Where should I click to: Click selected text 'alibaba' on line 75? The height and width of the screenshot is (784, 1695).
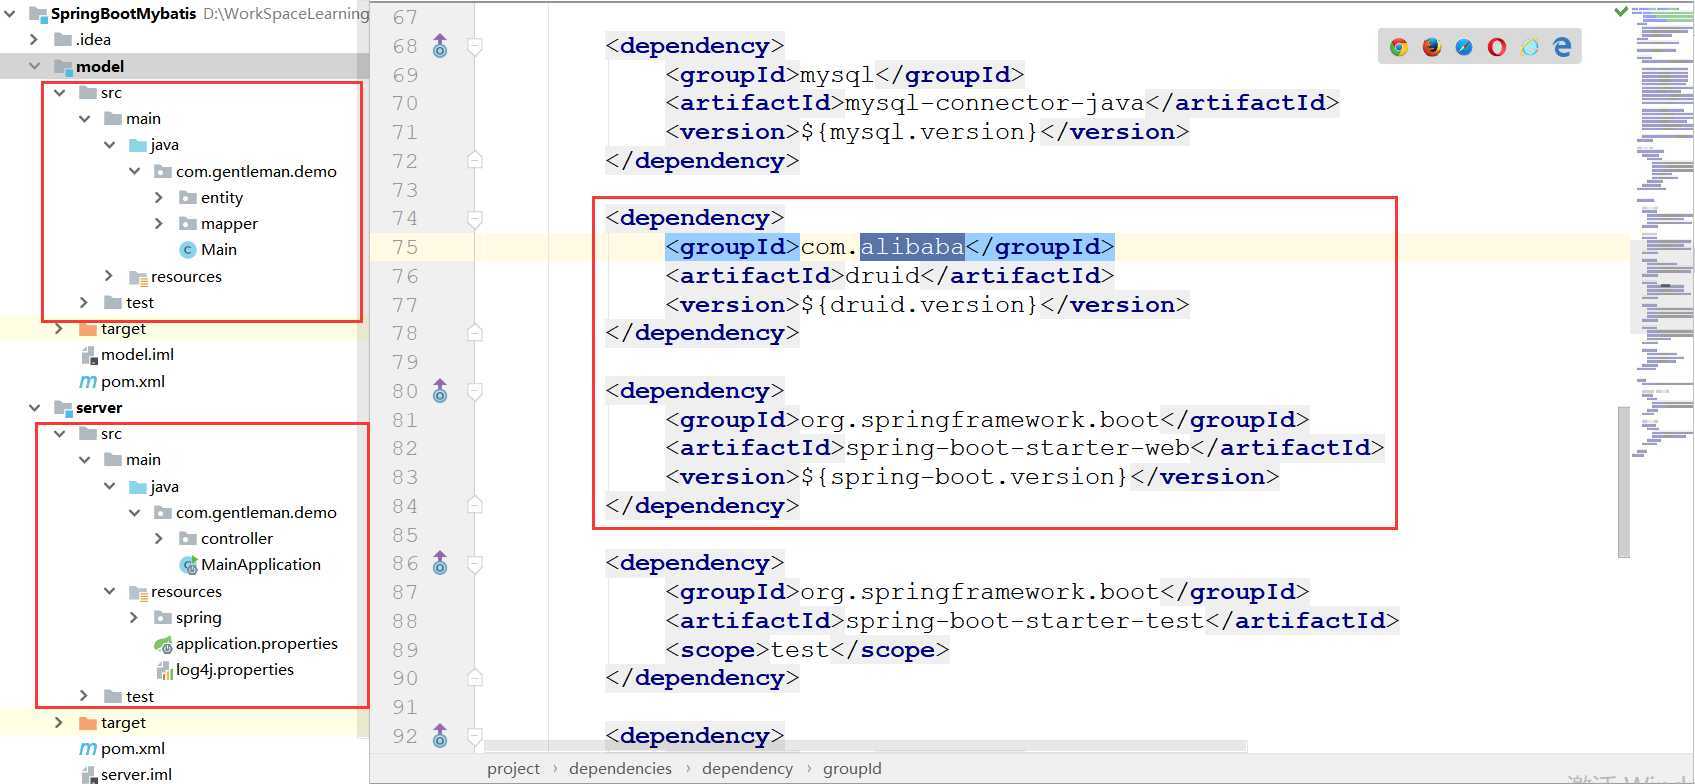(x=912, y=247)
